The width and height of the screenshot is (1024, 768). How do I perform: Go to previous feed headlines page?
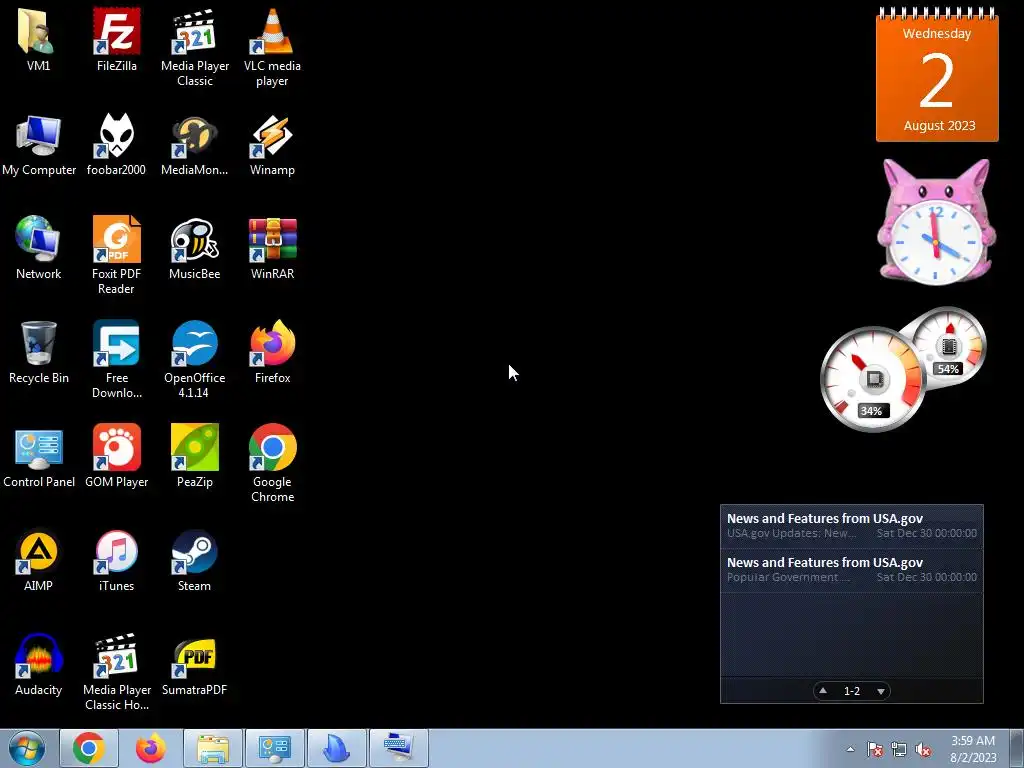[823, 691]
